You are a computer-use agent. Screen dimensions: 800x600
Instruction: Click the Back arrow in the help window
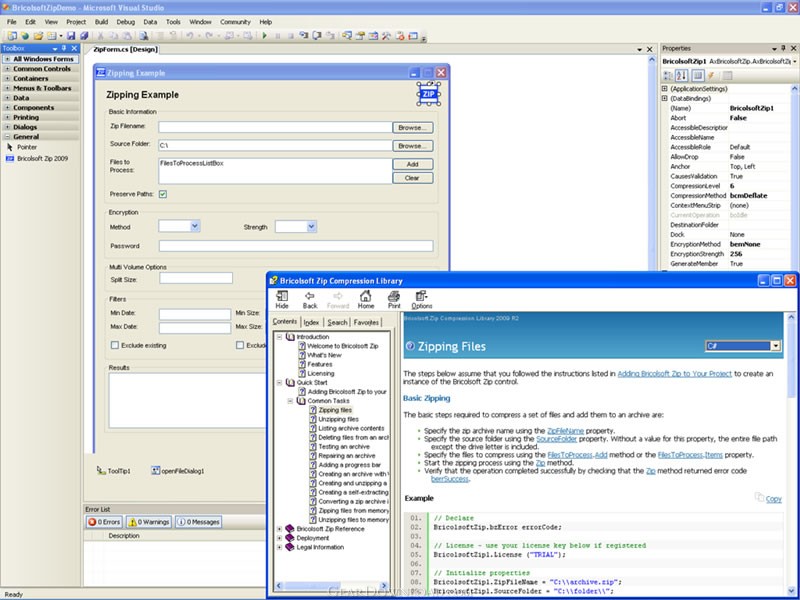click(x=310, y=299)
